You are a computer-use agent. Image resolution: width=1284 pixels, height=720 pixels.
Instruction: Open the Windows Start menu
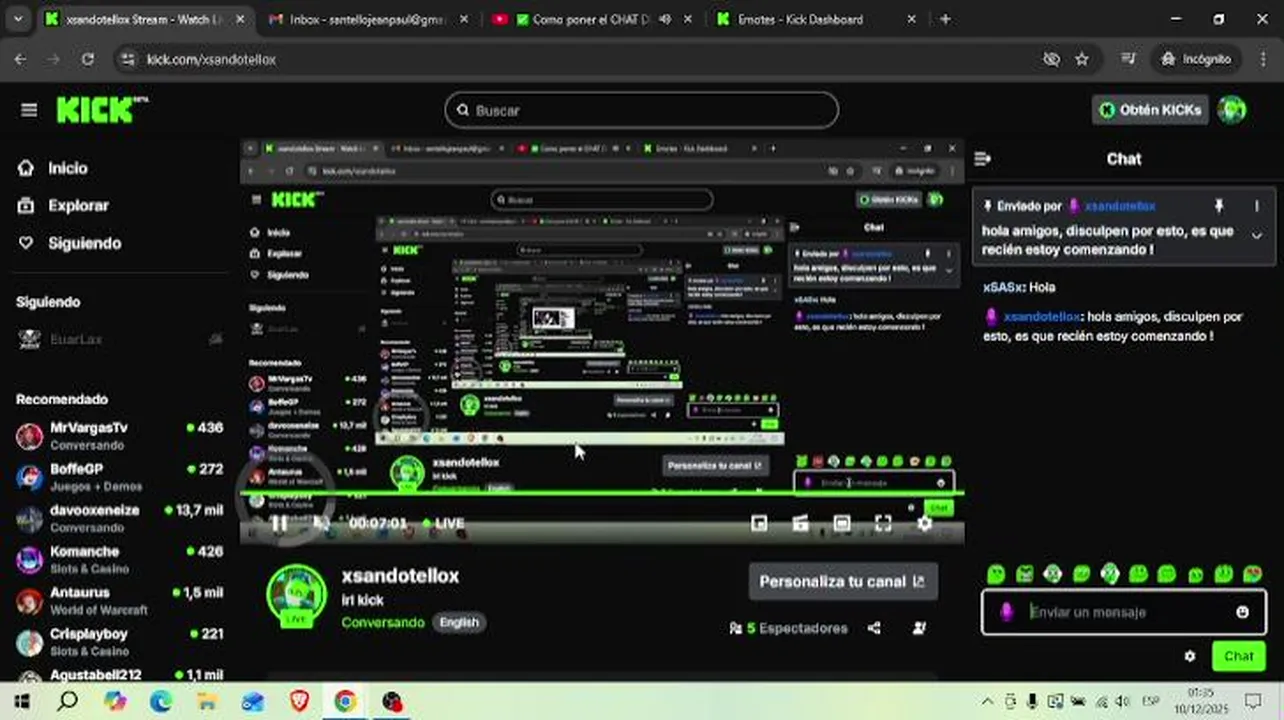21,701
